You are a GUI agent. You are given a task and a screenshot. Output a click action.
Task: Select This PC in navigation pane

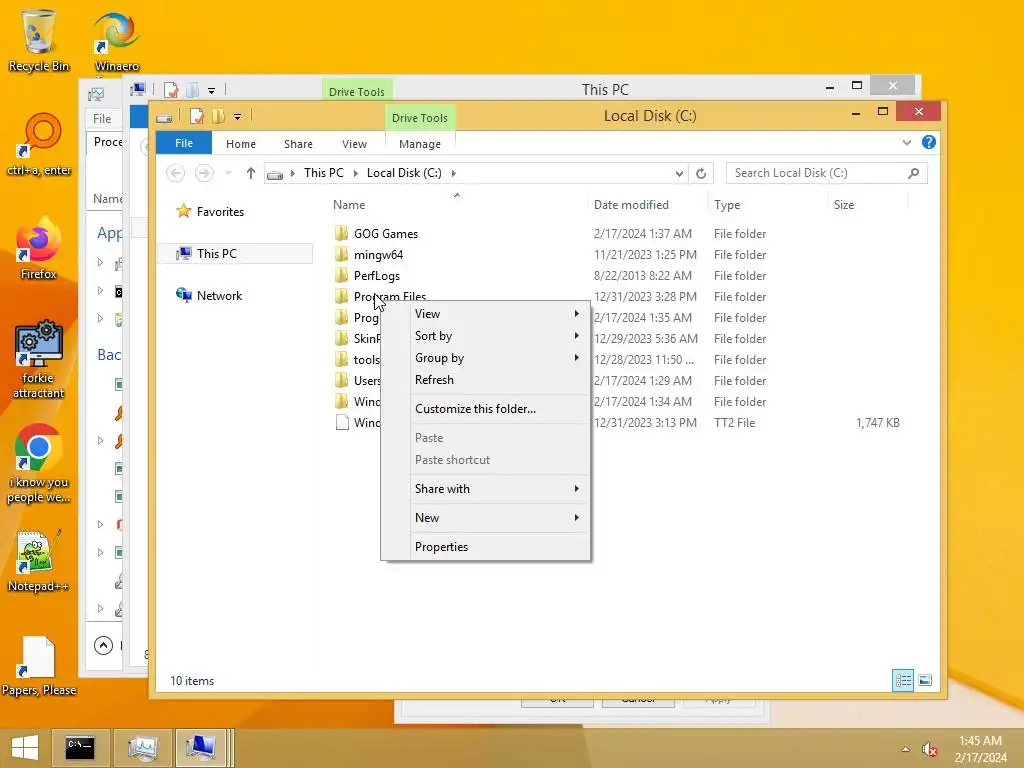(x=235, y=253)
